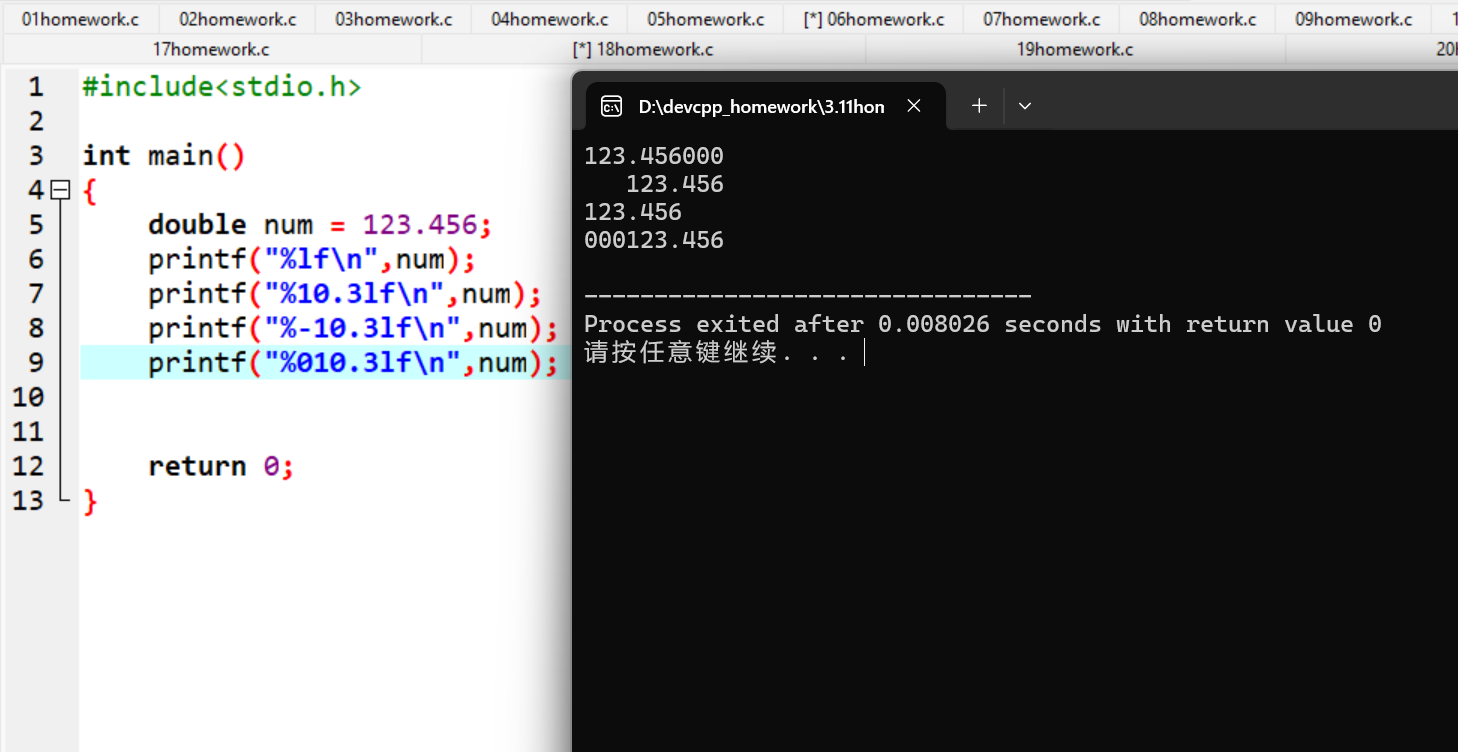This screenshot has height=752, width=1458.
Task: Open the terminal profile dropdown
Action: [x=1024, y=105]
